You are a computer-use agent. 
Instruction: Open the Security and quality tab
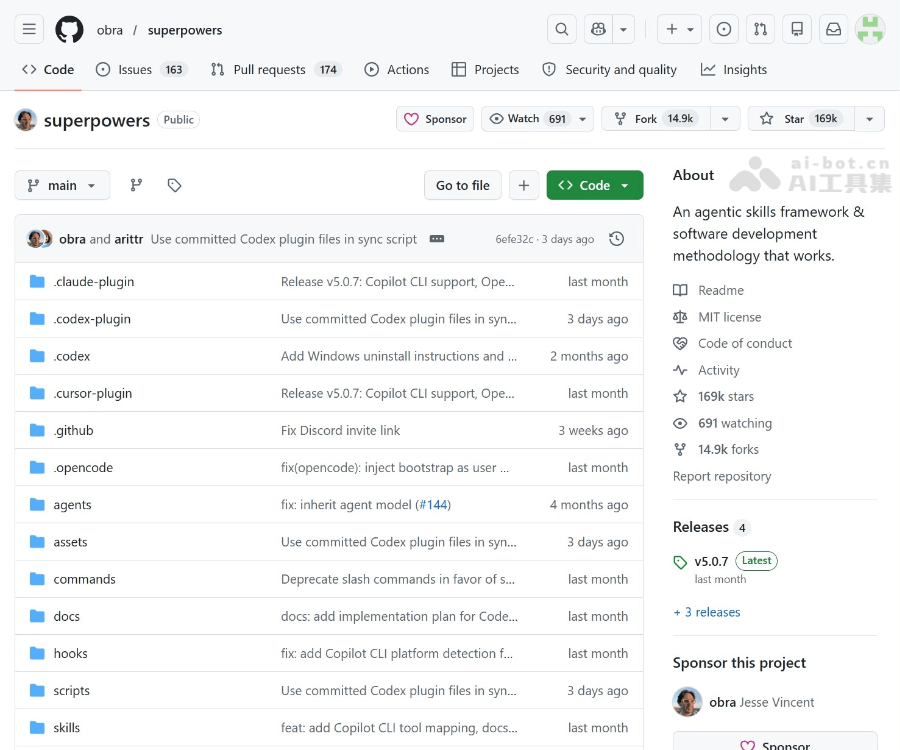(x=610, y=69)
